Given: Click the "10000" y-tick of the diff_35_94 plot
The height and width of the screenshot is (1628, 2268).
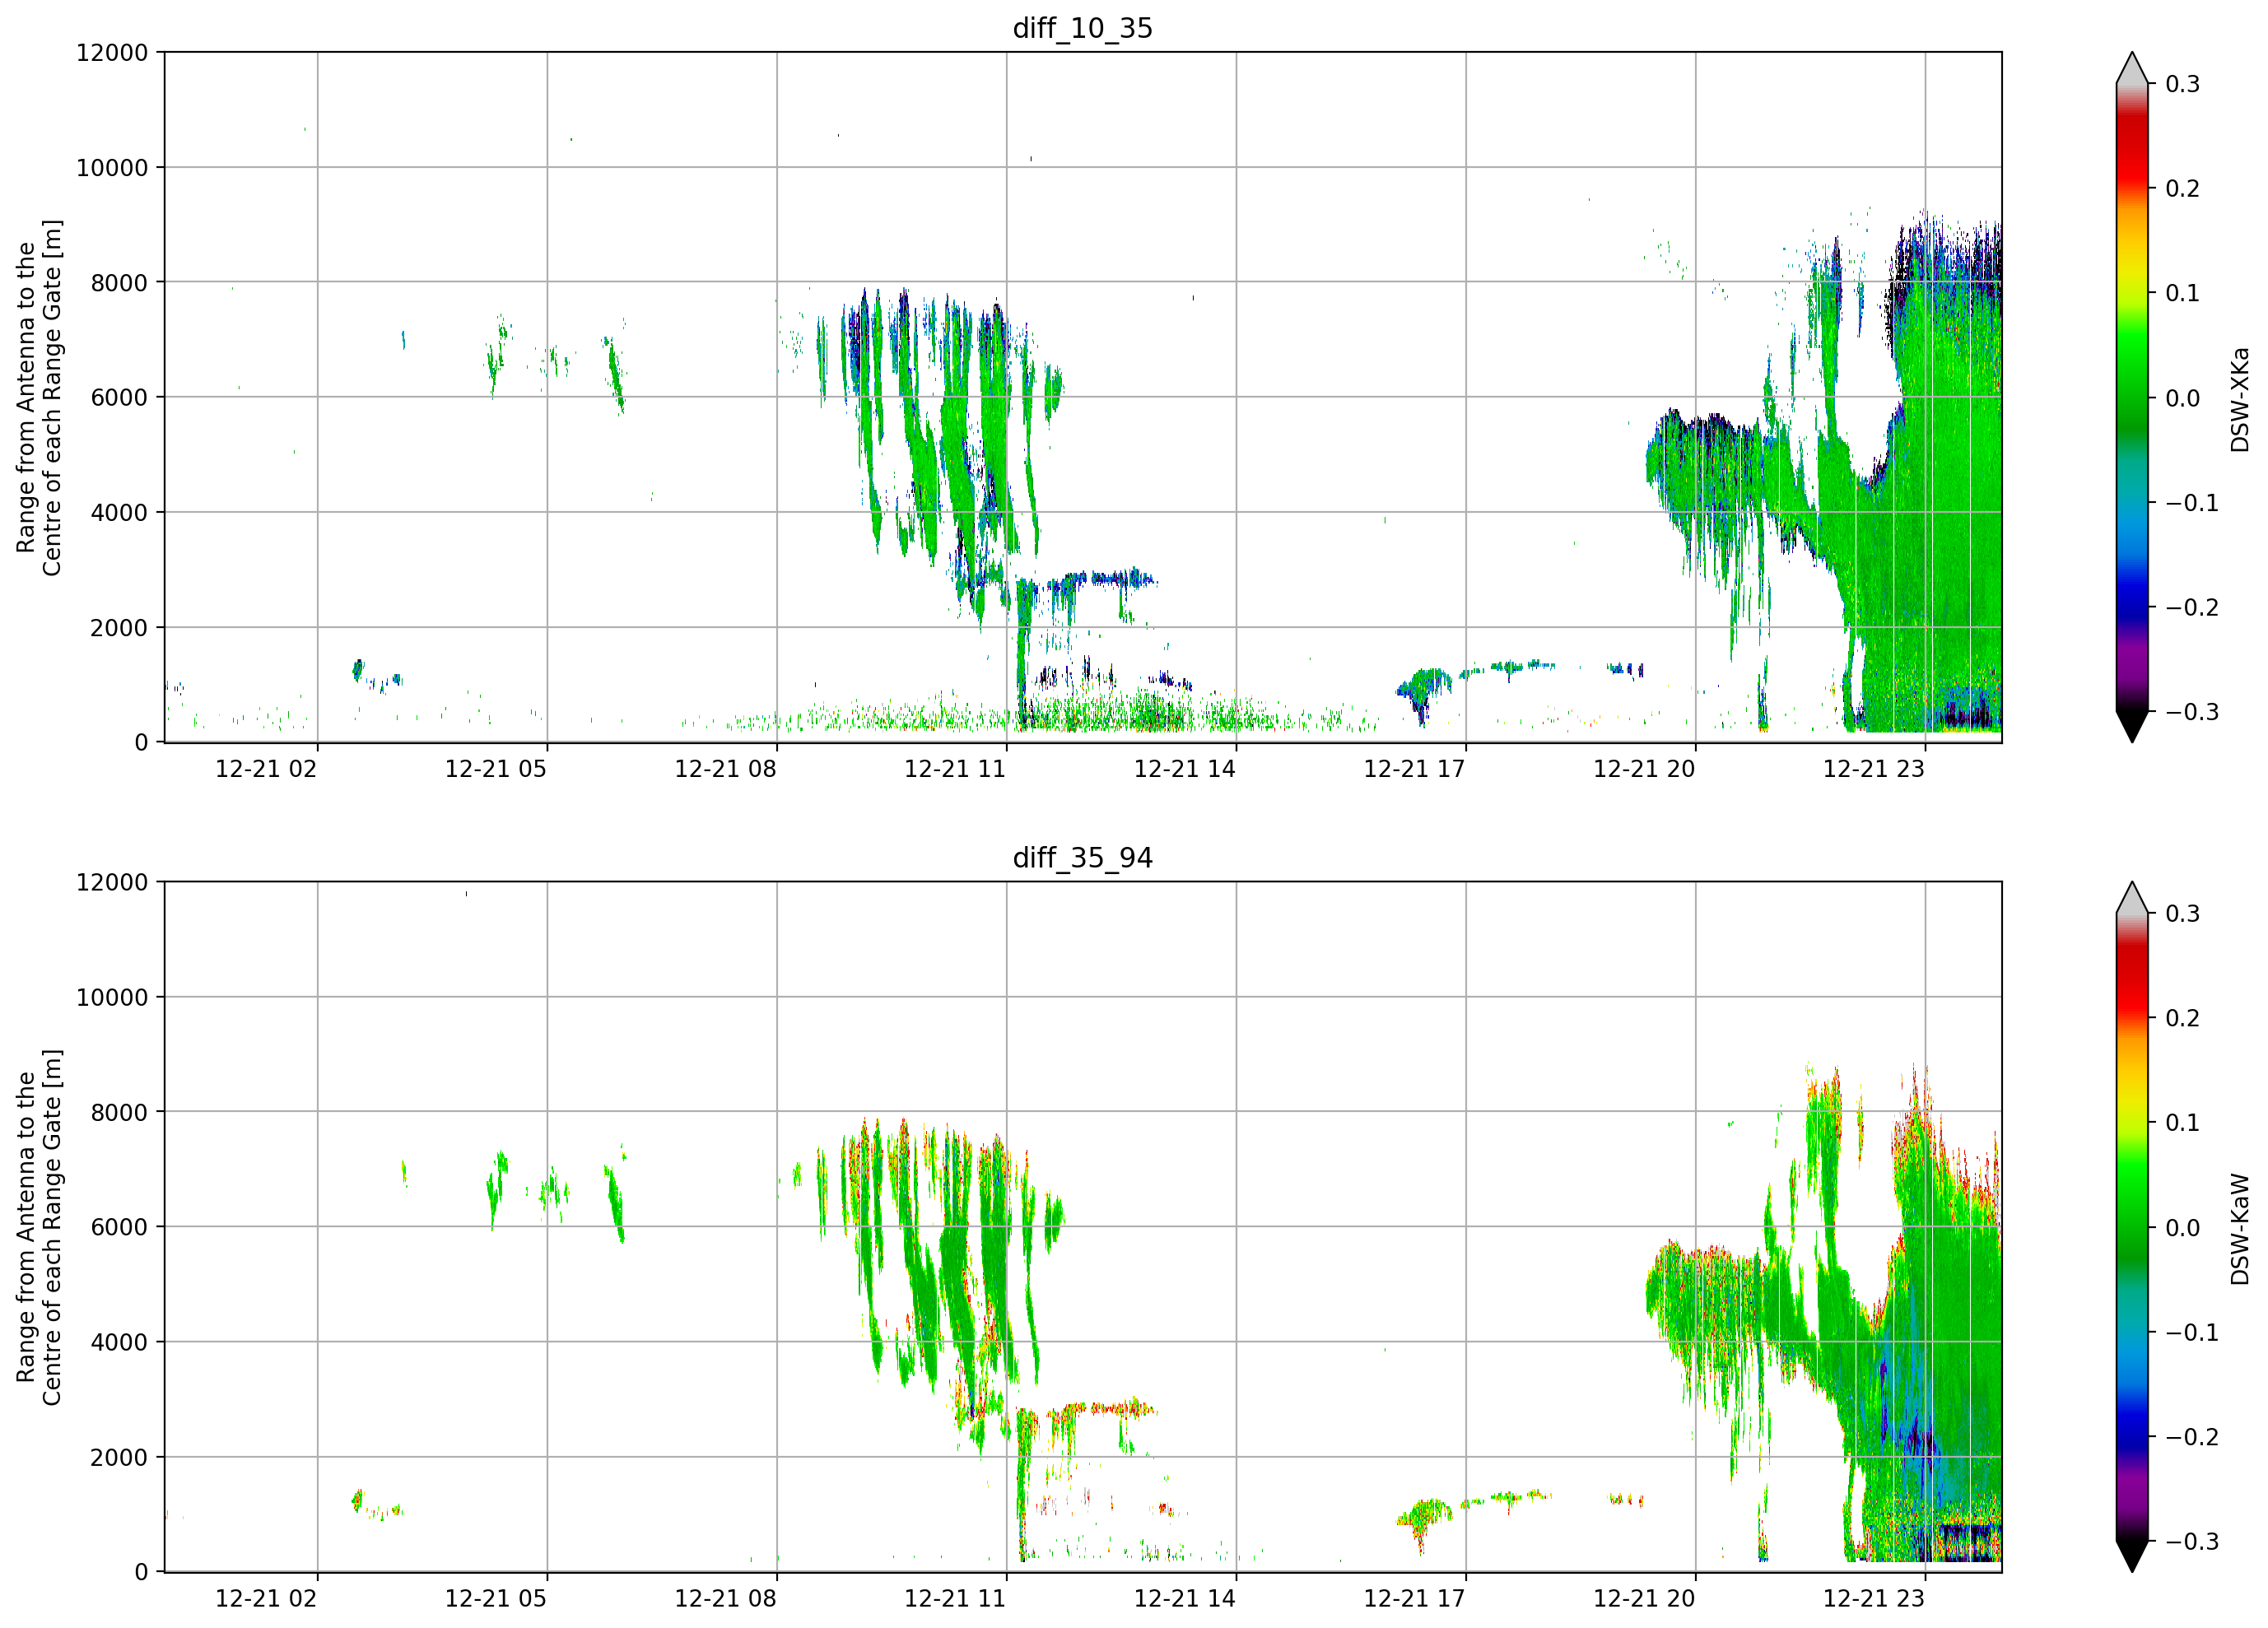Looking at the screenshot, I should [112, 997].
